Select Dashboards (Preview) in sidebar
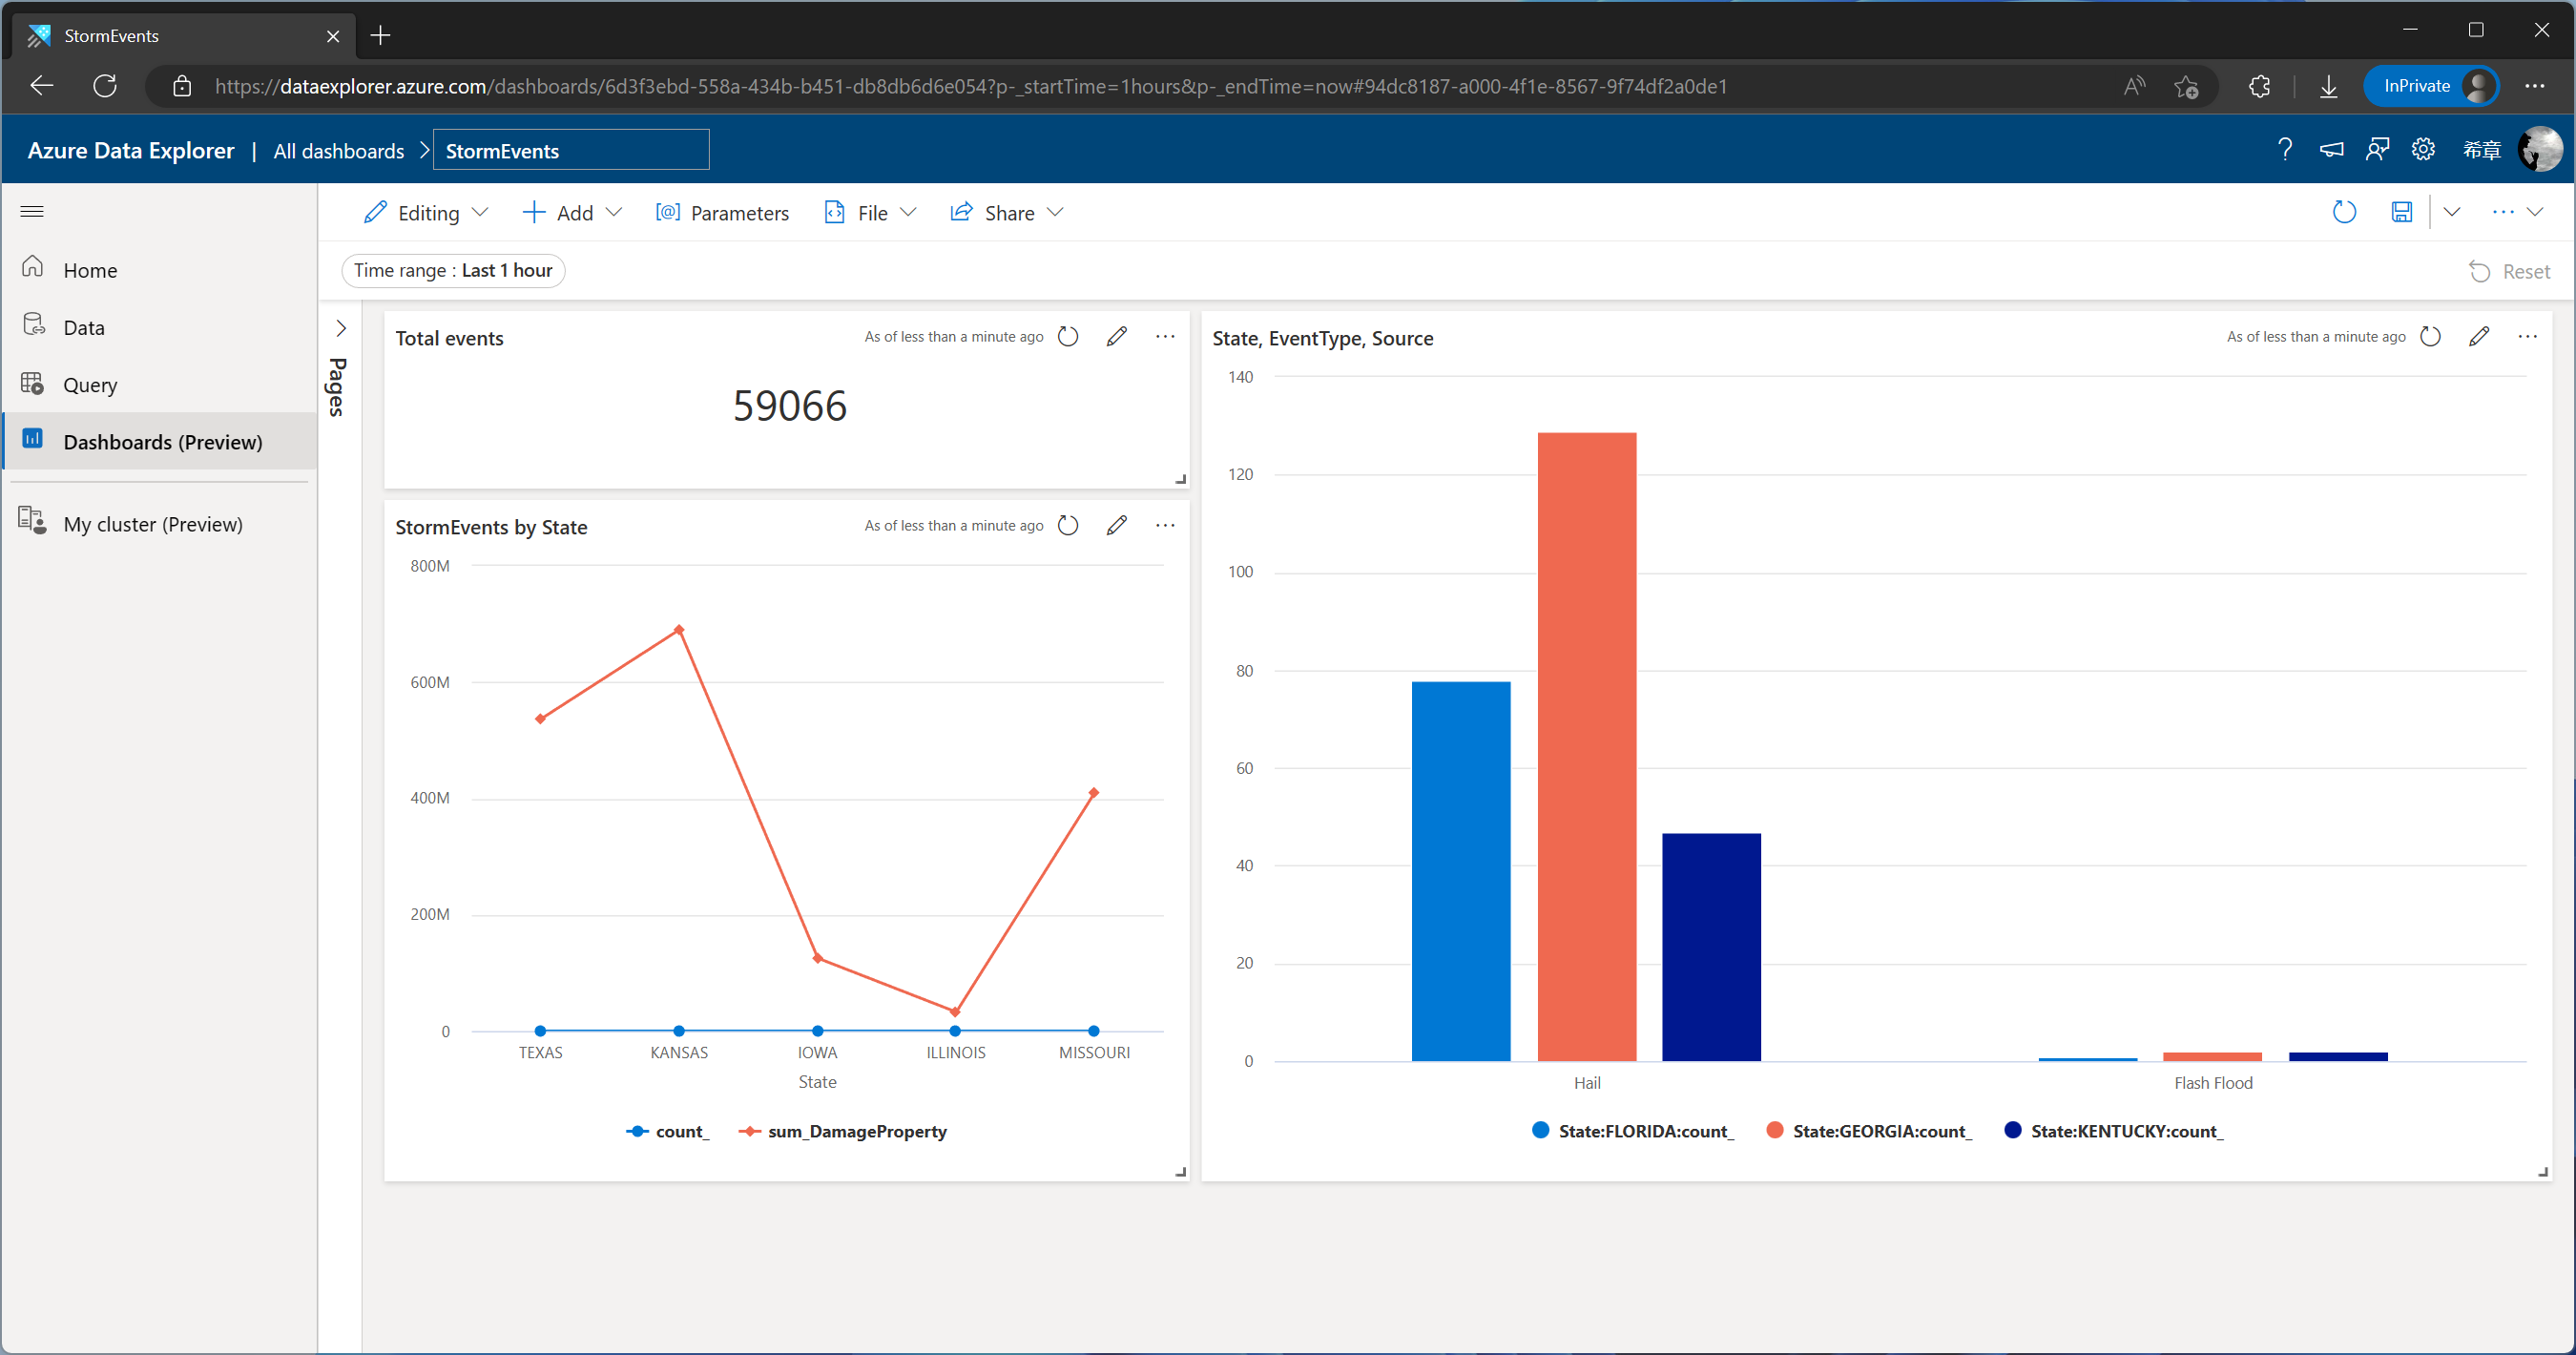2576x1355 pixels. click(160, 442)
